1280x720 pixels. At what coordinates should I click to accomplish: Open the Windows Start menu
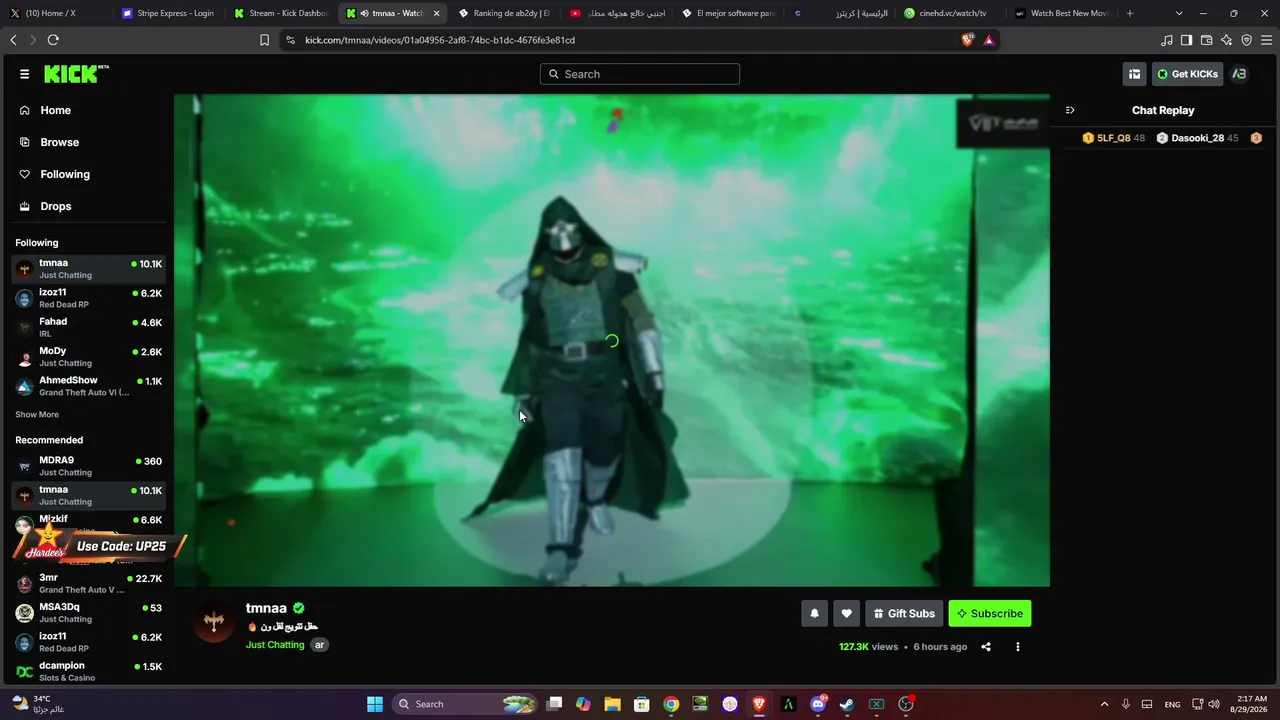[375, 704]
